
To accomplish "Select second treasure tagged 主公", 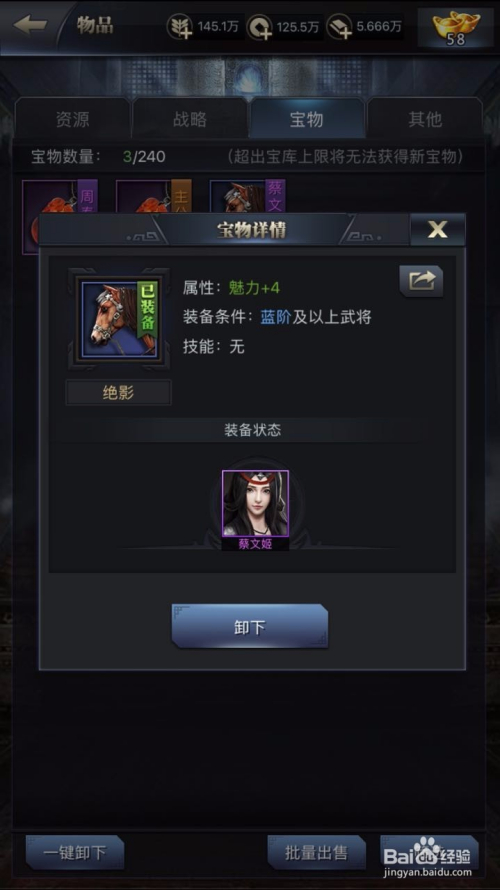I will (x=153, y=198).
